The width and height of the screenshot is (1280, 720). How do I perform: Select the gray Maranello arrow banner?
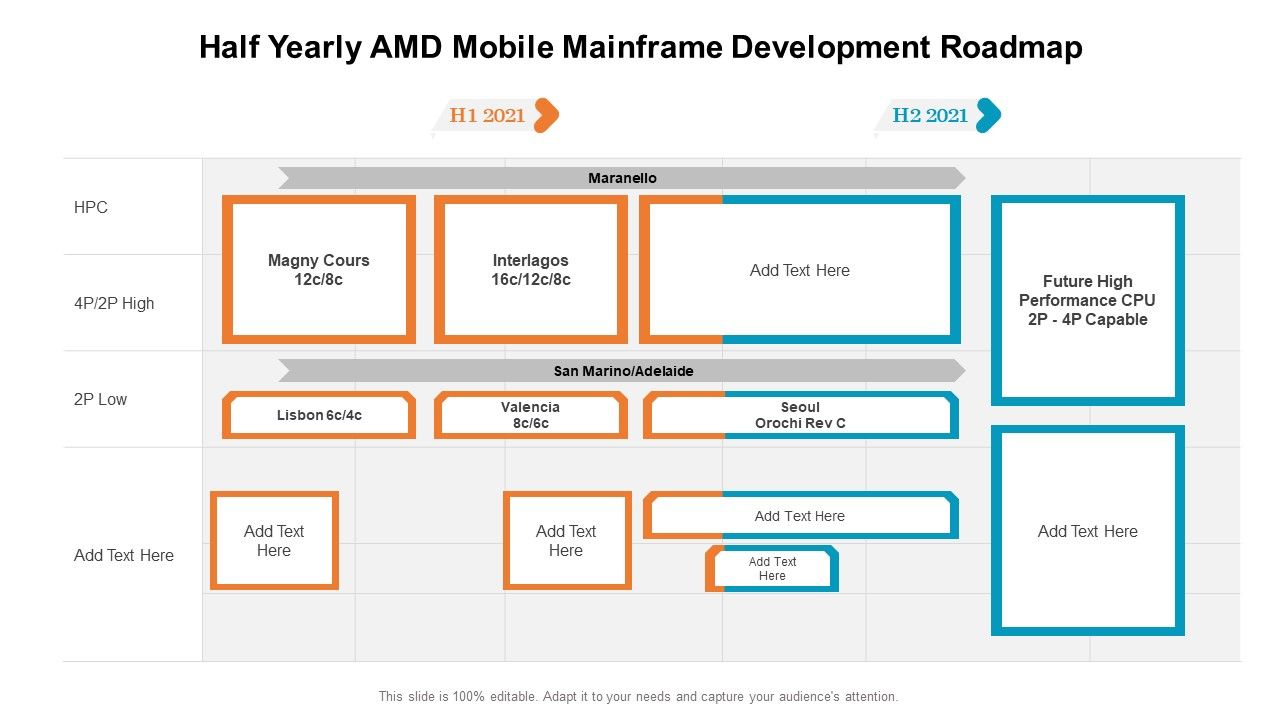620,178
